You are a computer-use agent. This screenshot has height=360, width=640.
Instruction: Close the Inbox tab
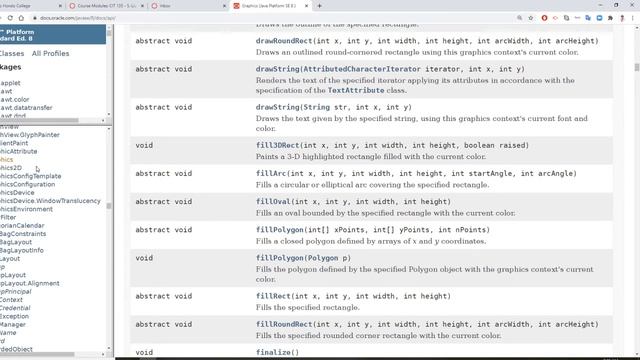click(224, 6)
